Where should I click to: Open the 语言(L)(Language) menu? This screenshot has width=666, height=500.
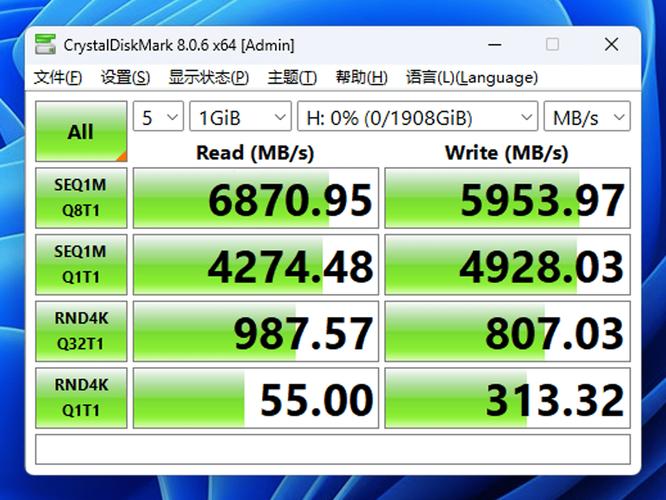[x=472, y=77]
